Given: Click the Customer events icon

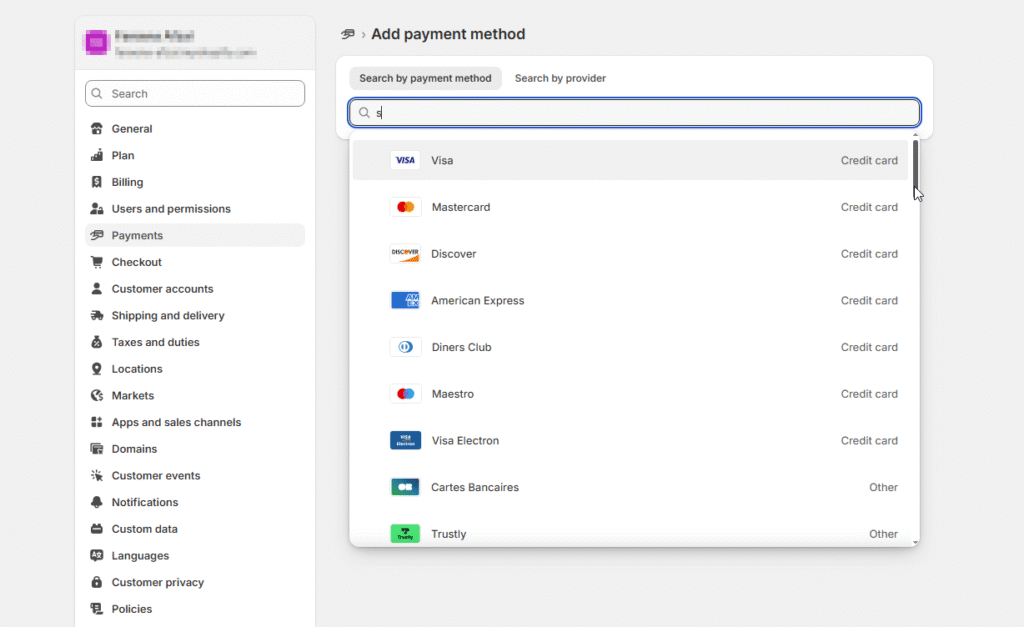Looking at the screenshot, I should (97, 475).
